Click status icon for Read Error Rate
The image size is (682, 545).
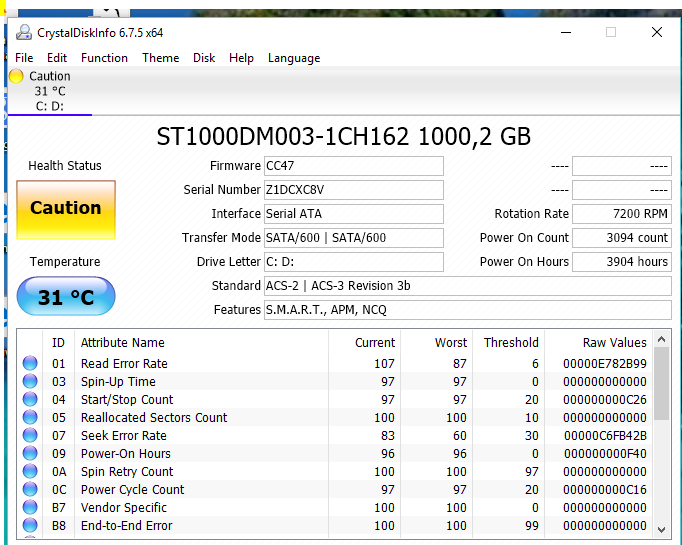[x=30, y=363]
